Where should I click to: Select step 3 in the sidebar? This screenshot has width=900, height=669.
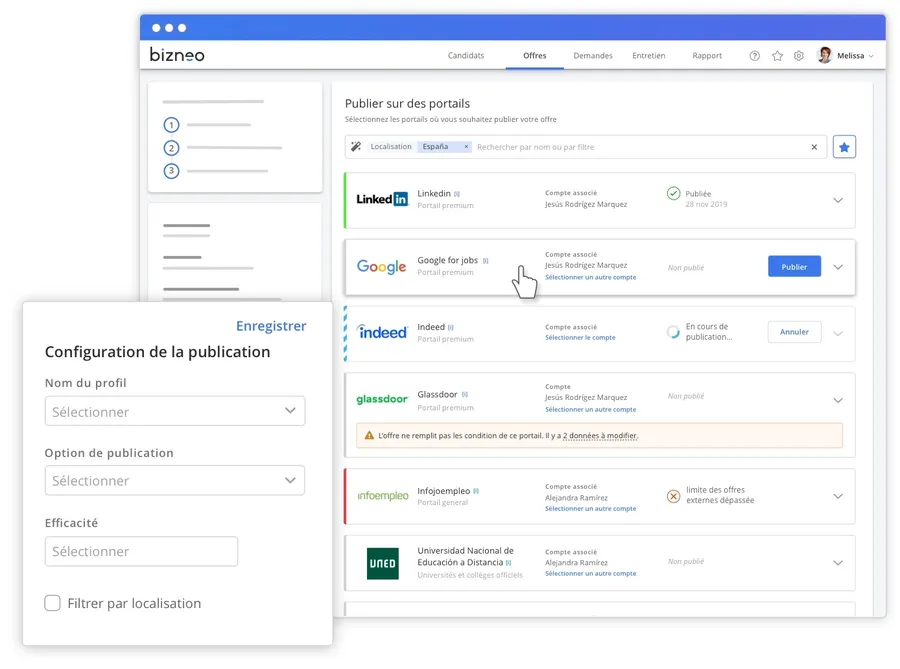coord(171,170)
